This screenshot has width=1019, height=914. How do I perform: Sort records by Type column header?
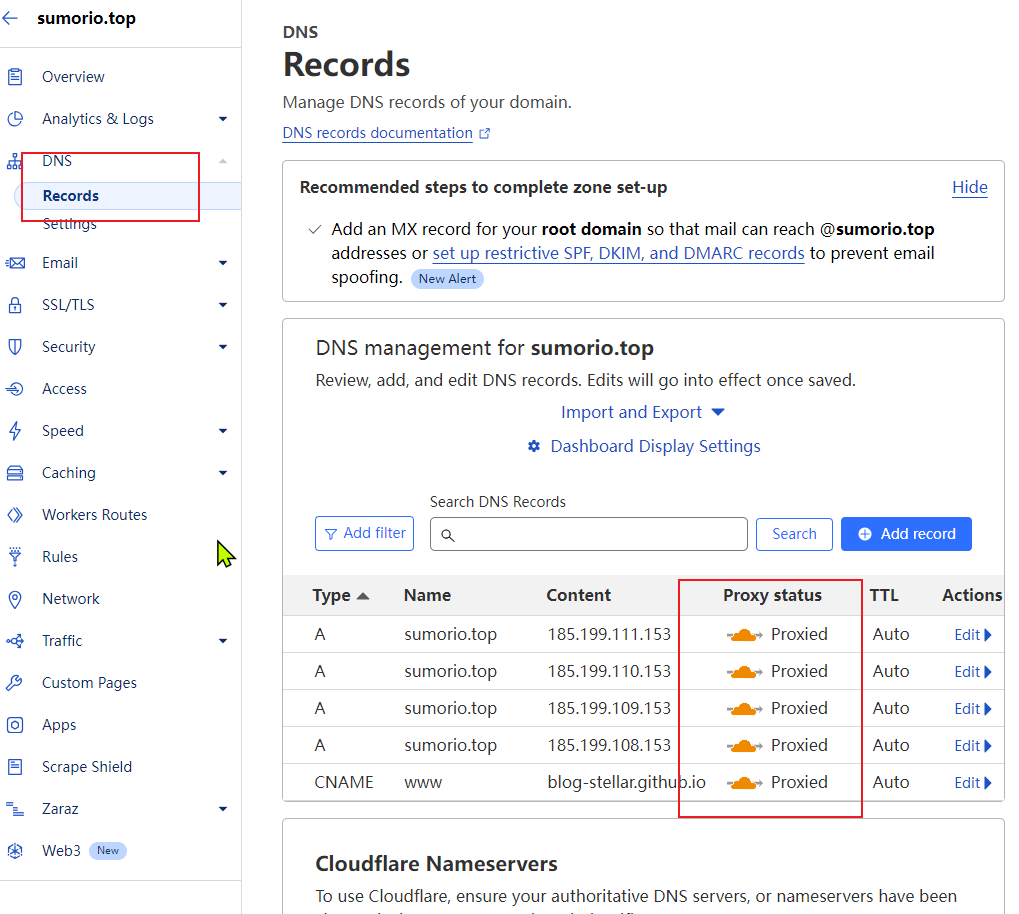(x=341, y=595)
